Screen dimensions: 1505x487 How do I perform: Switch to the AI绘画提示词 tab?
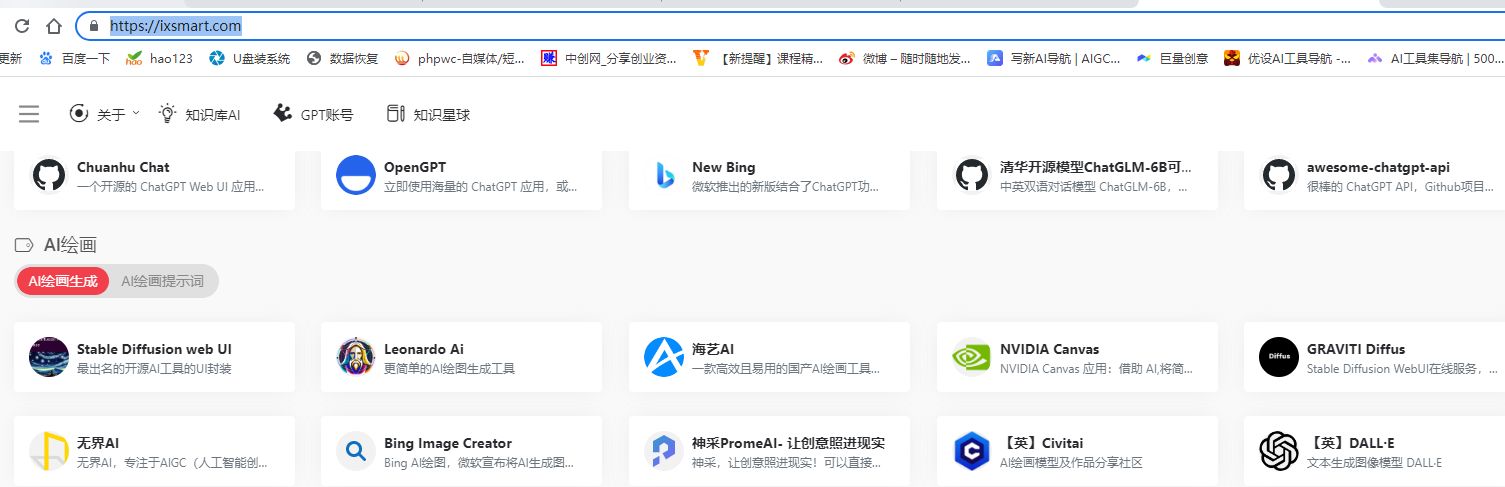[162, 282]
